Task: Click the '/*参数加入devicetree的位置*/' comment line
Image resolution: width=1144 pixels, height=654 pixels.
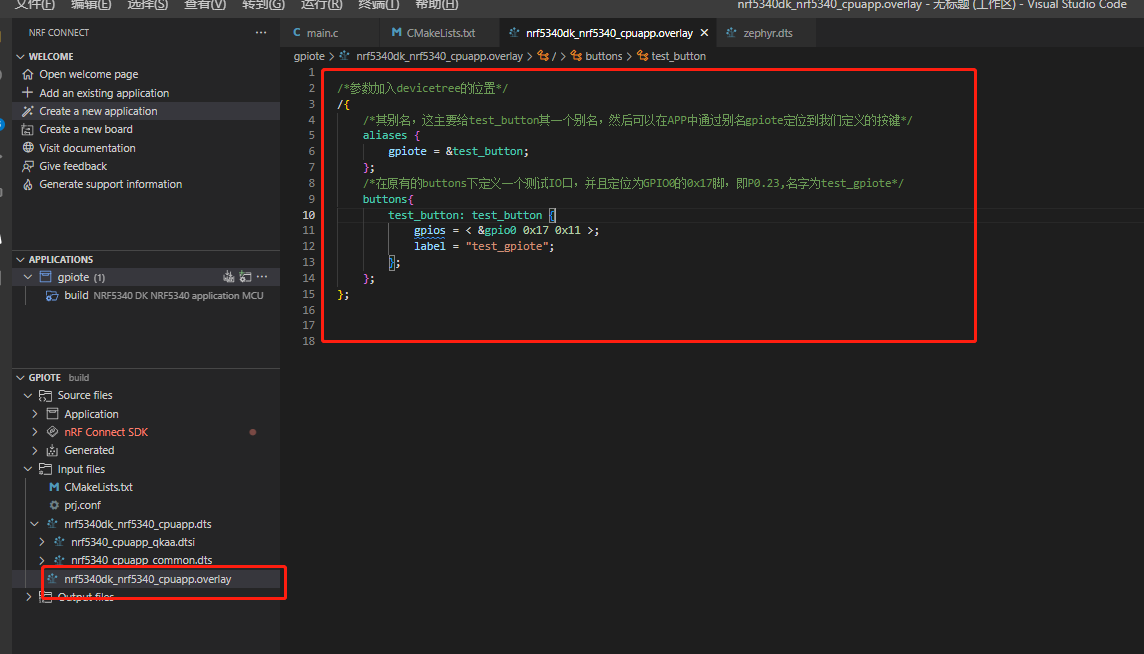Action: 422,88
